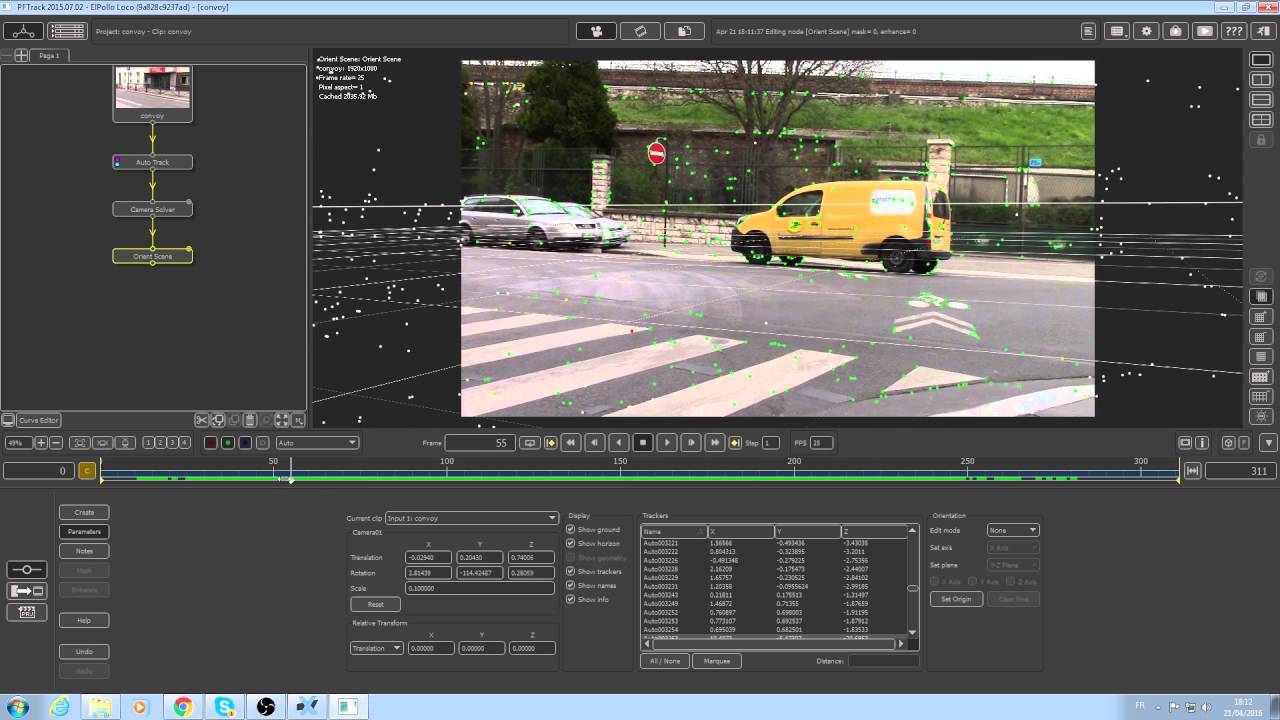Select the Camera Solver node
The width and height of the screenshot is (1280, 720).
click(x=152, y=209)
